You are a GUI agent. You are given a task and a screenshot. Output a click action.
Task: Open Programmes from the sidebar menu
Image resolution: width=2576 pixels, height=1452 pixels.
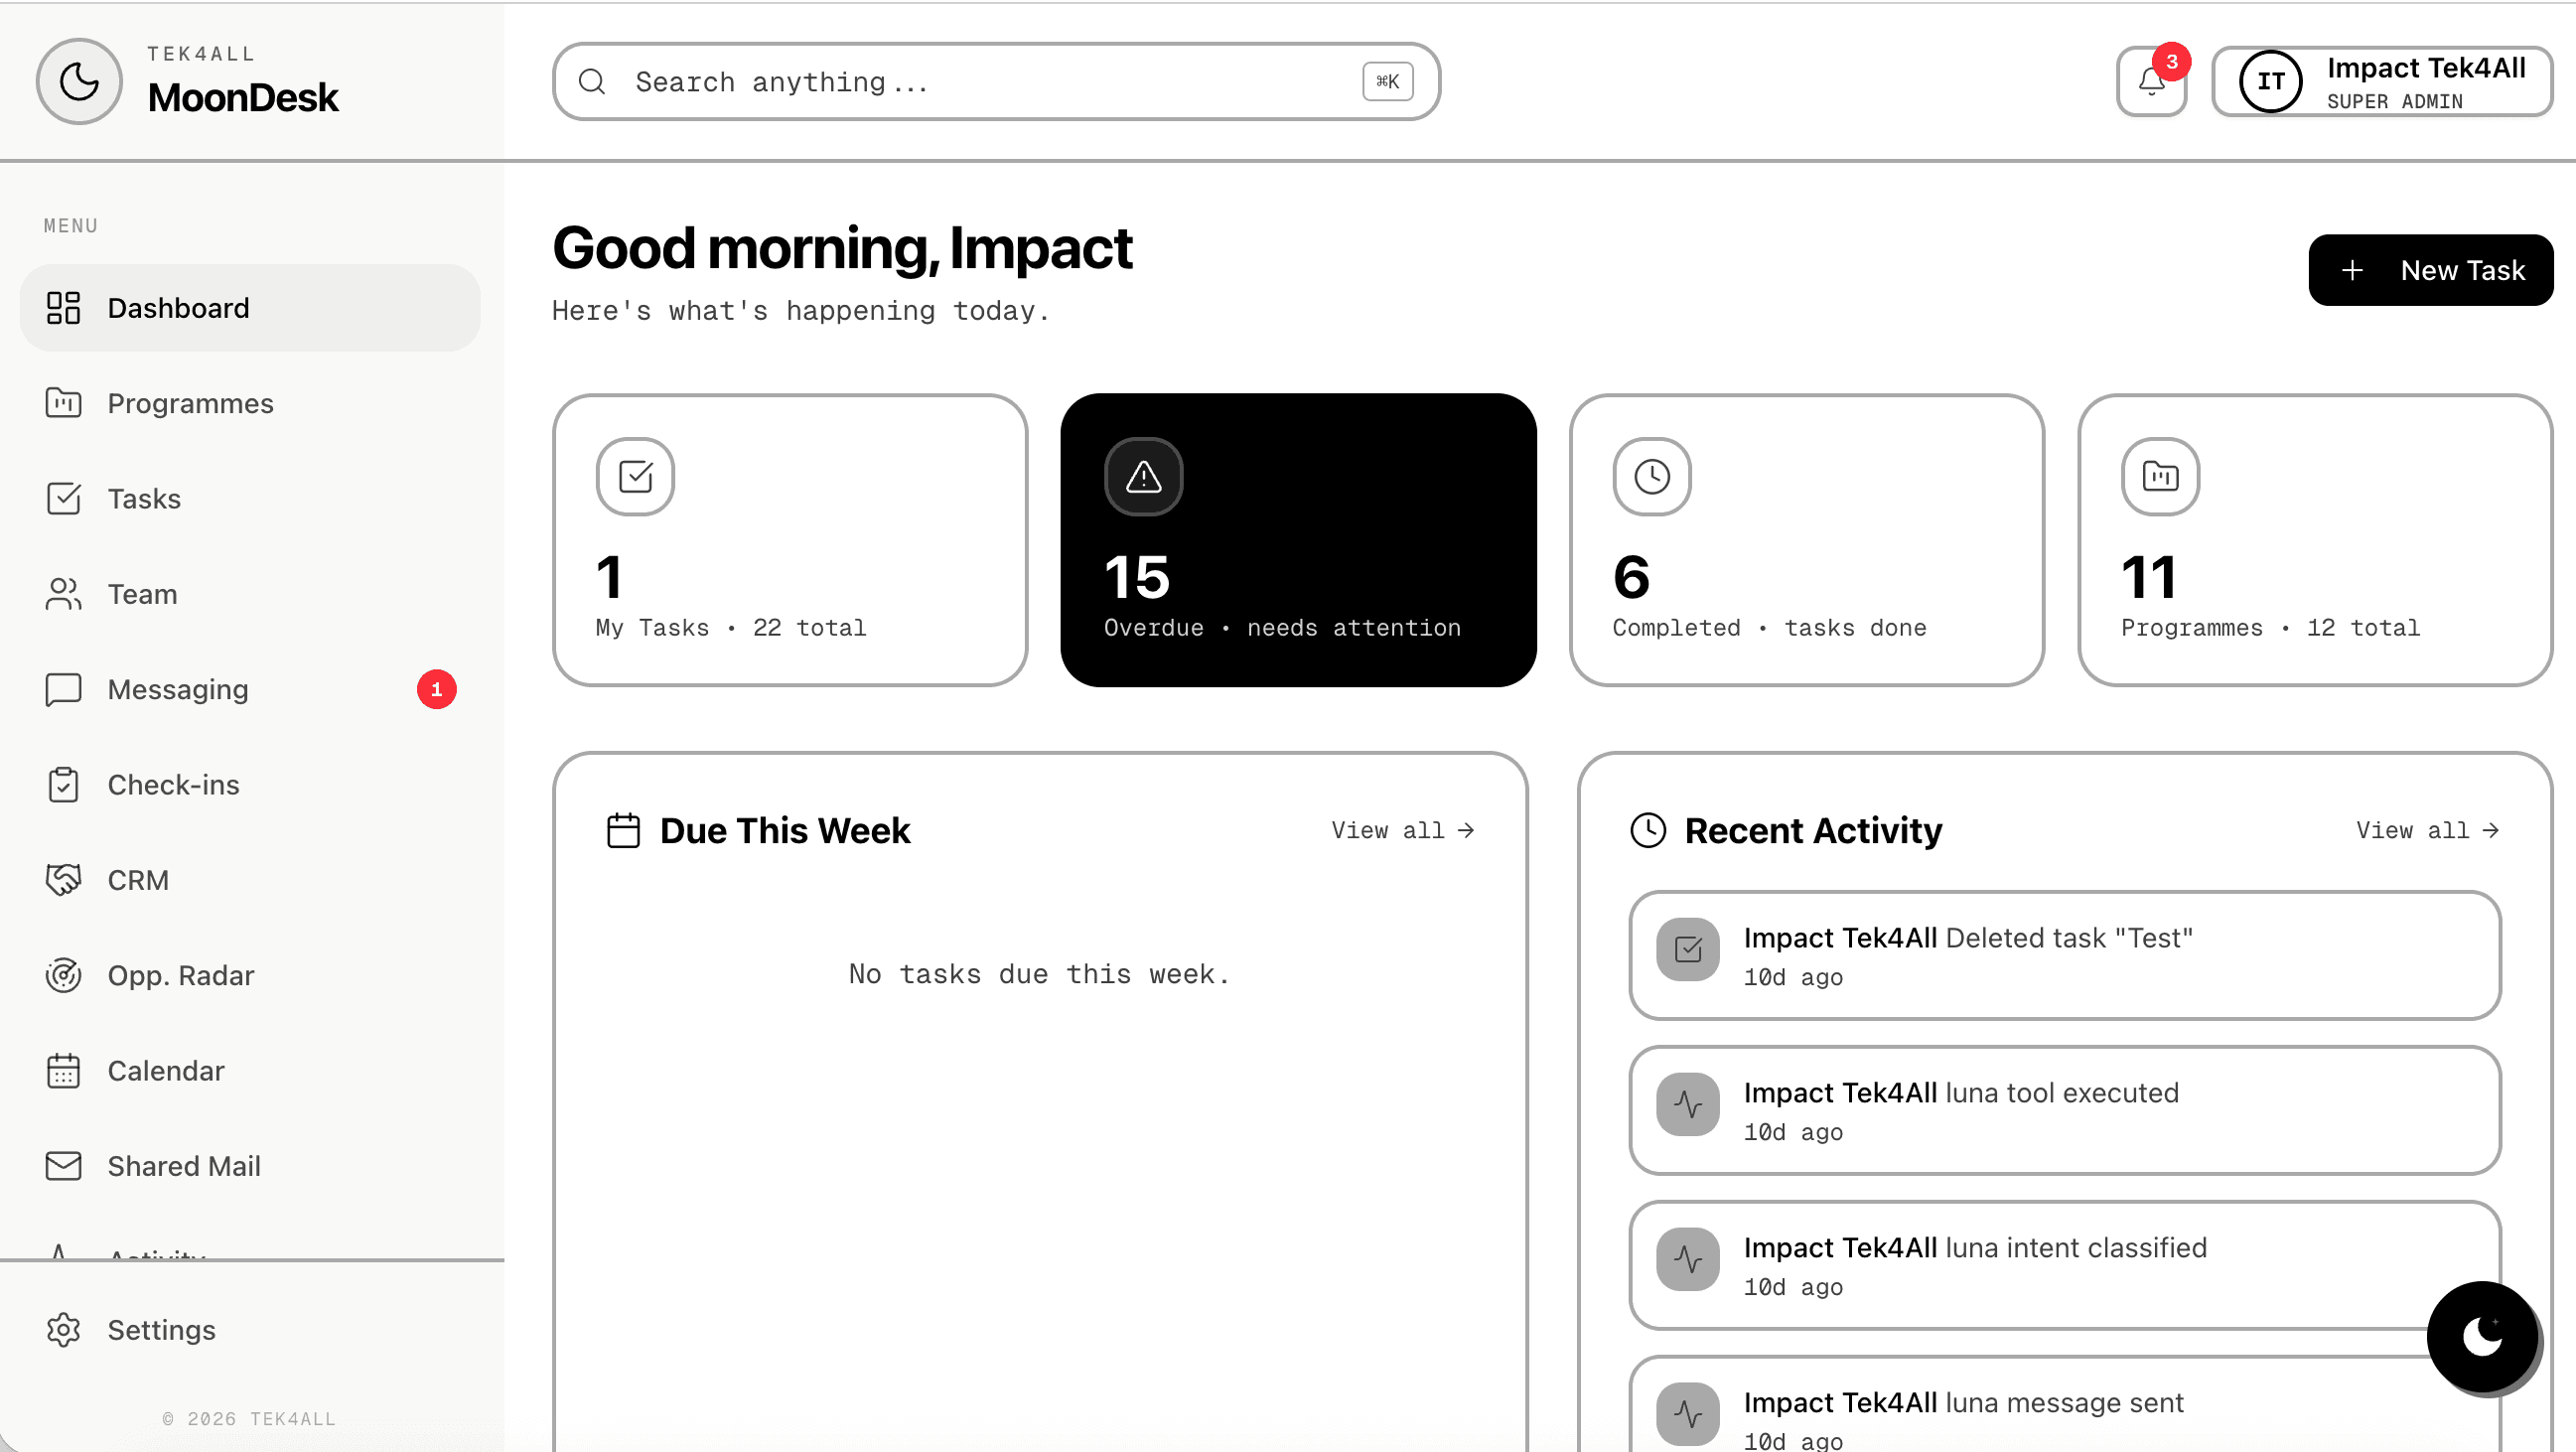[x=190, y=403]
